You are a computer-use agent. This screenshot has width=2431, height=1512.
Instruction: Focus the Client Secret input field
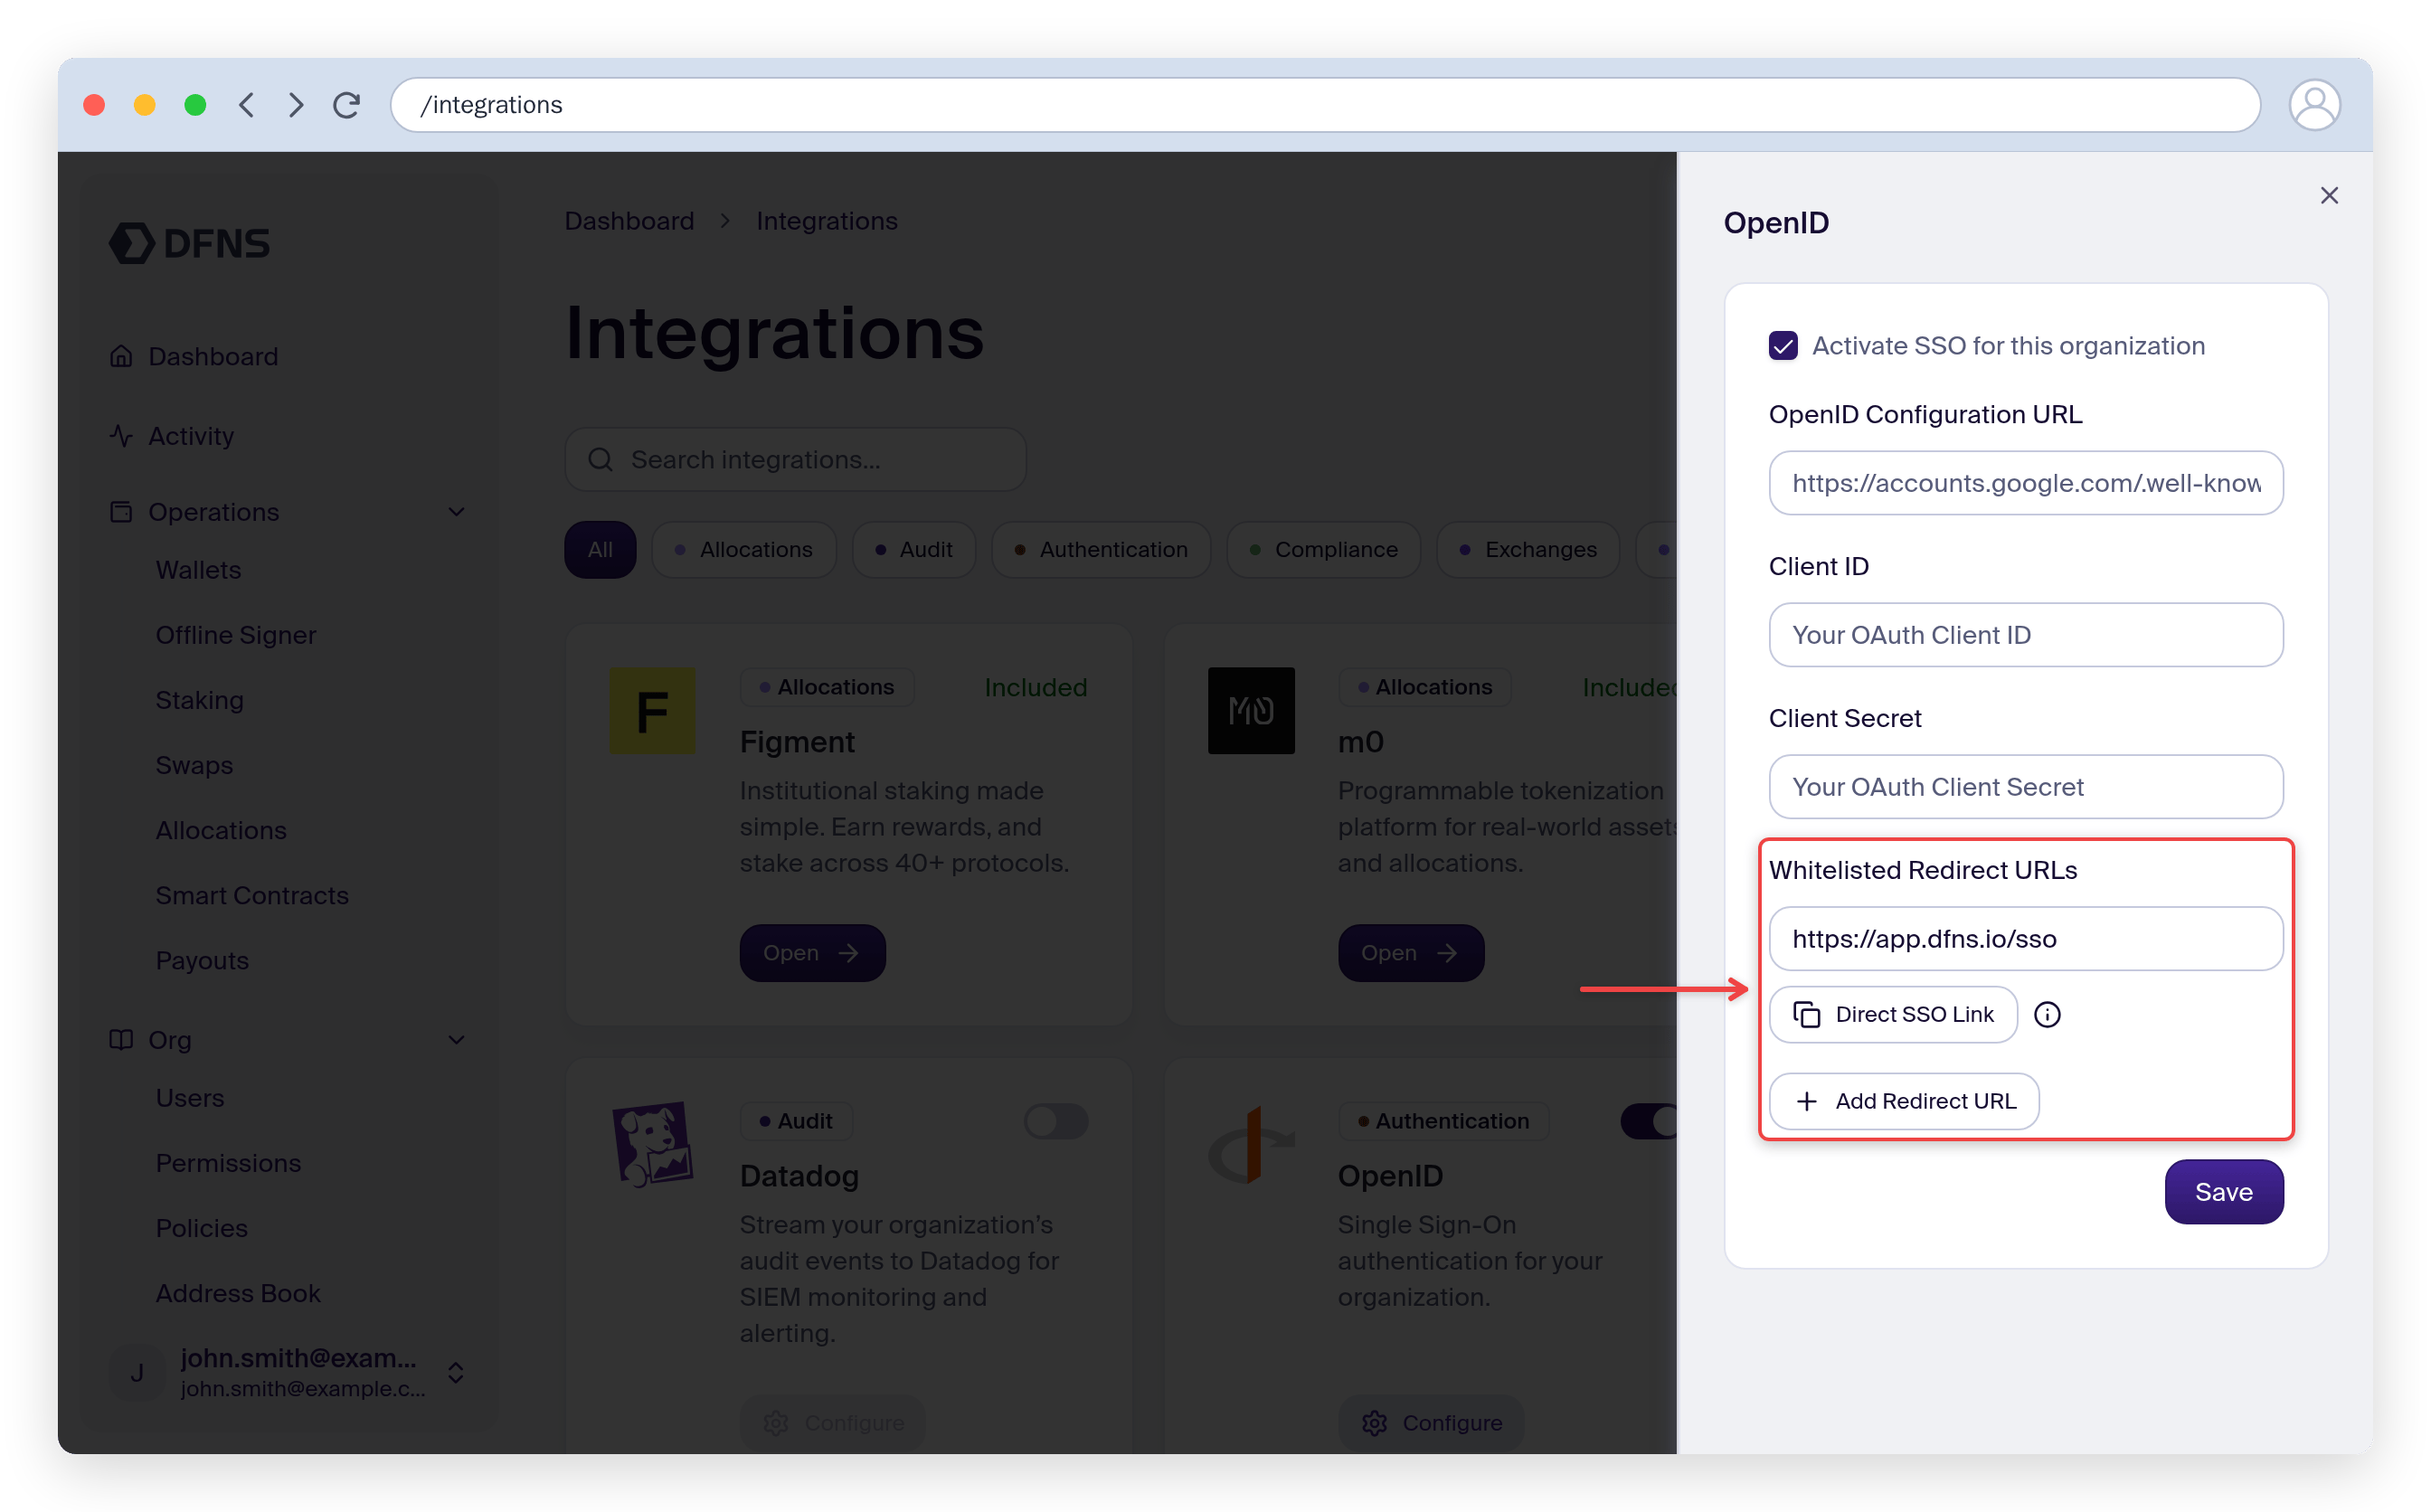tap(2025, 787)
